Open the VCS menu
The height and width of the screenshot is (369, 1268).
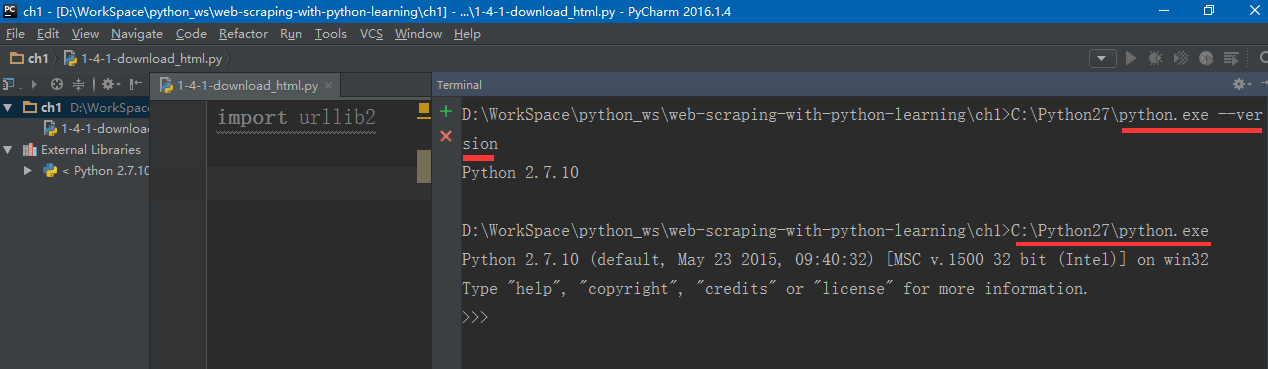[371, 33]
